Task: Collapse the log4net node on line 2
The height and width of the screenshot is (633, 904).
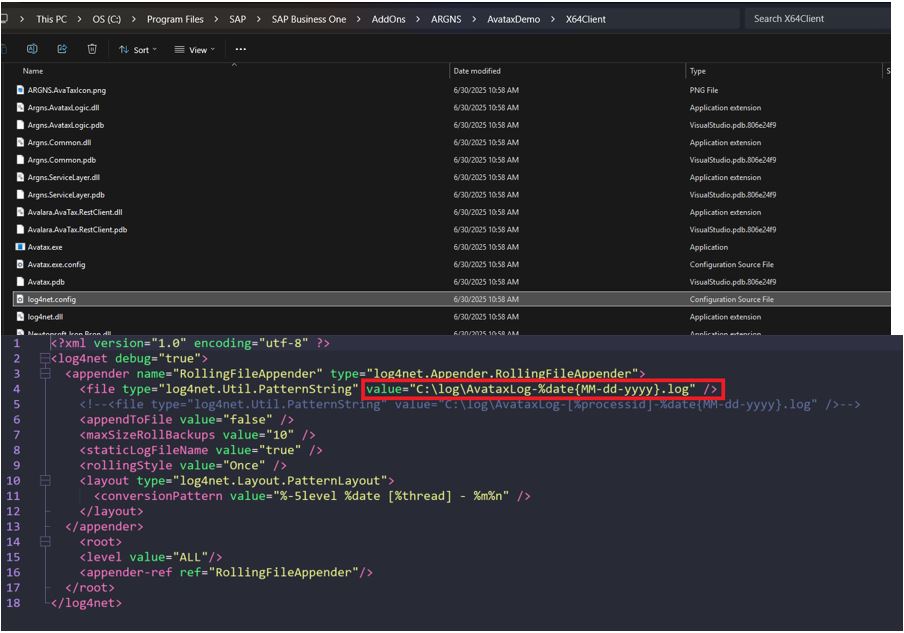Action: 45,358
